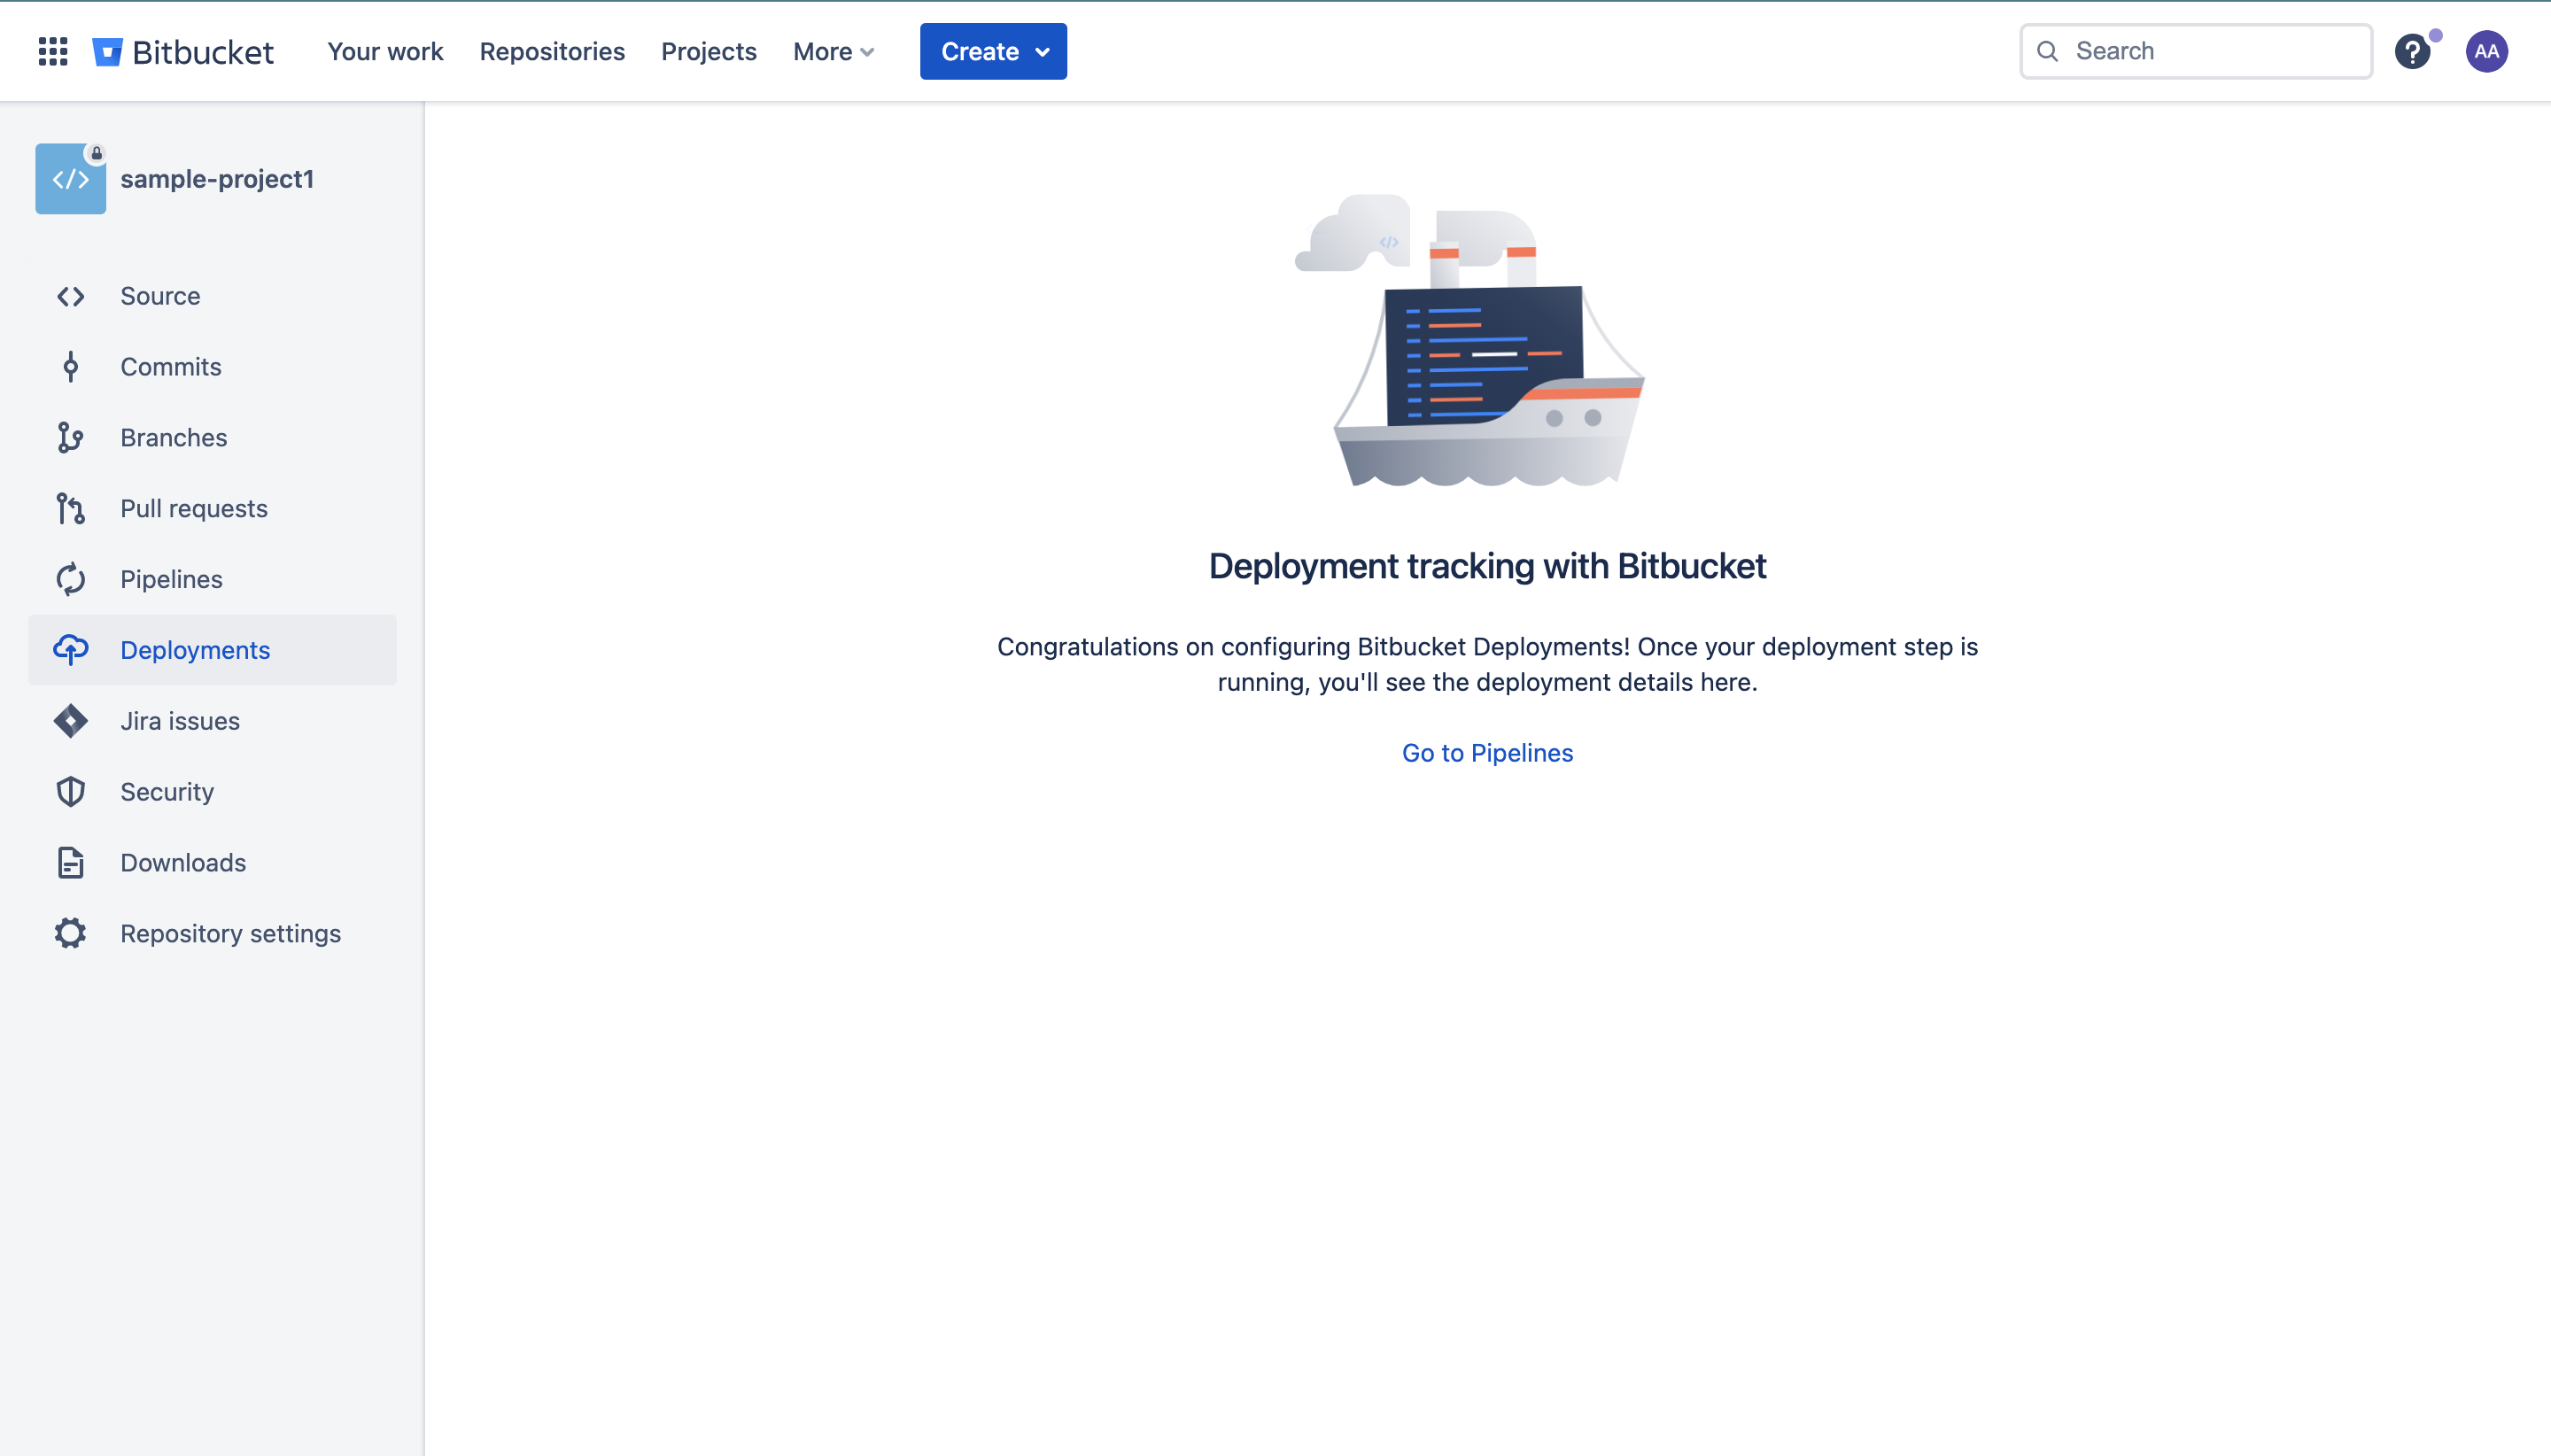Open the app switcher grid icon

click(53, 51)
